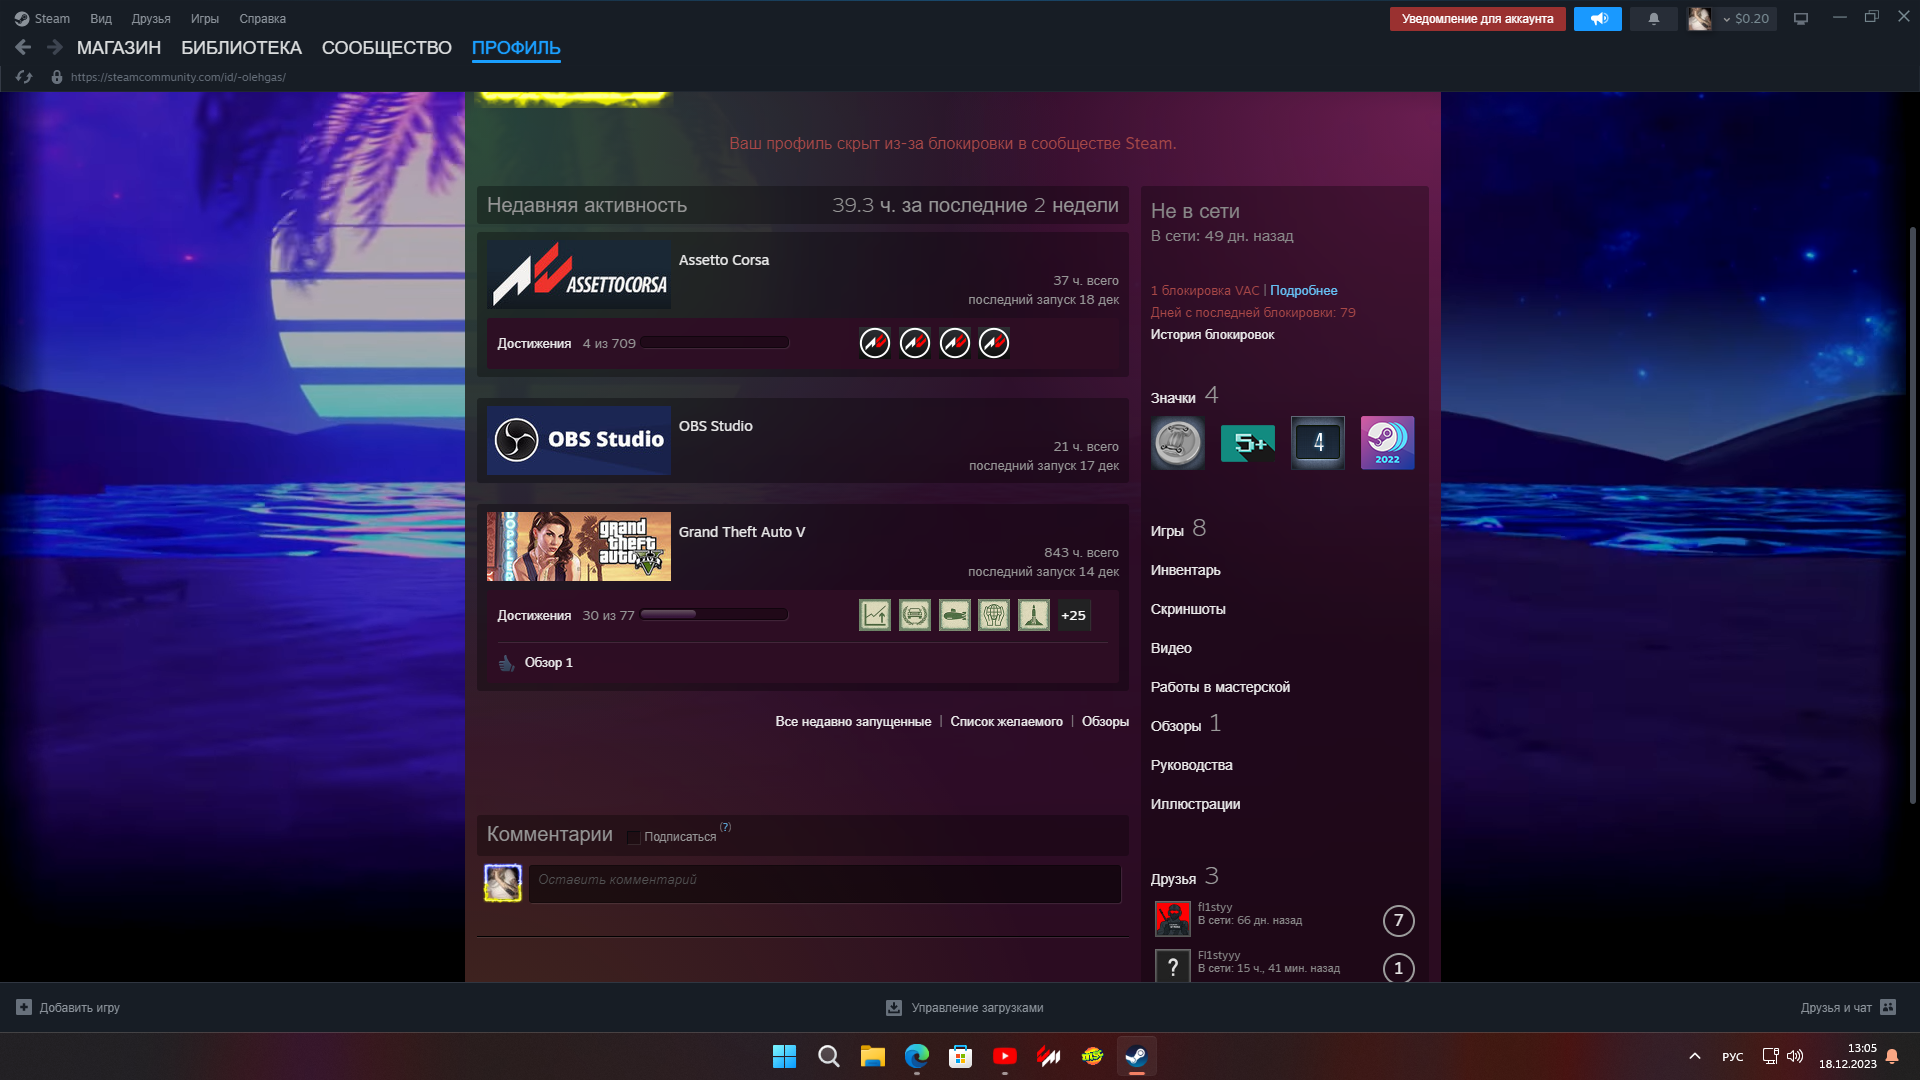Expand the account wallet $0.20 dropdown
The image size is (1920, 1080).
click(x=1745, y=19)
